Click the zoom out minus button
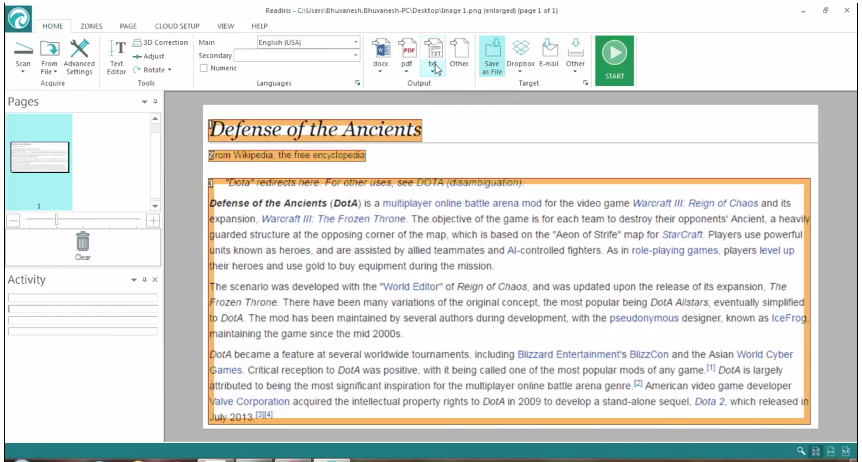 (x=14, y=221)
